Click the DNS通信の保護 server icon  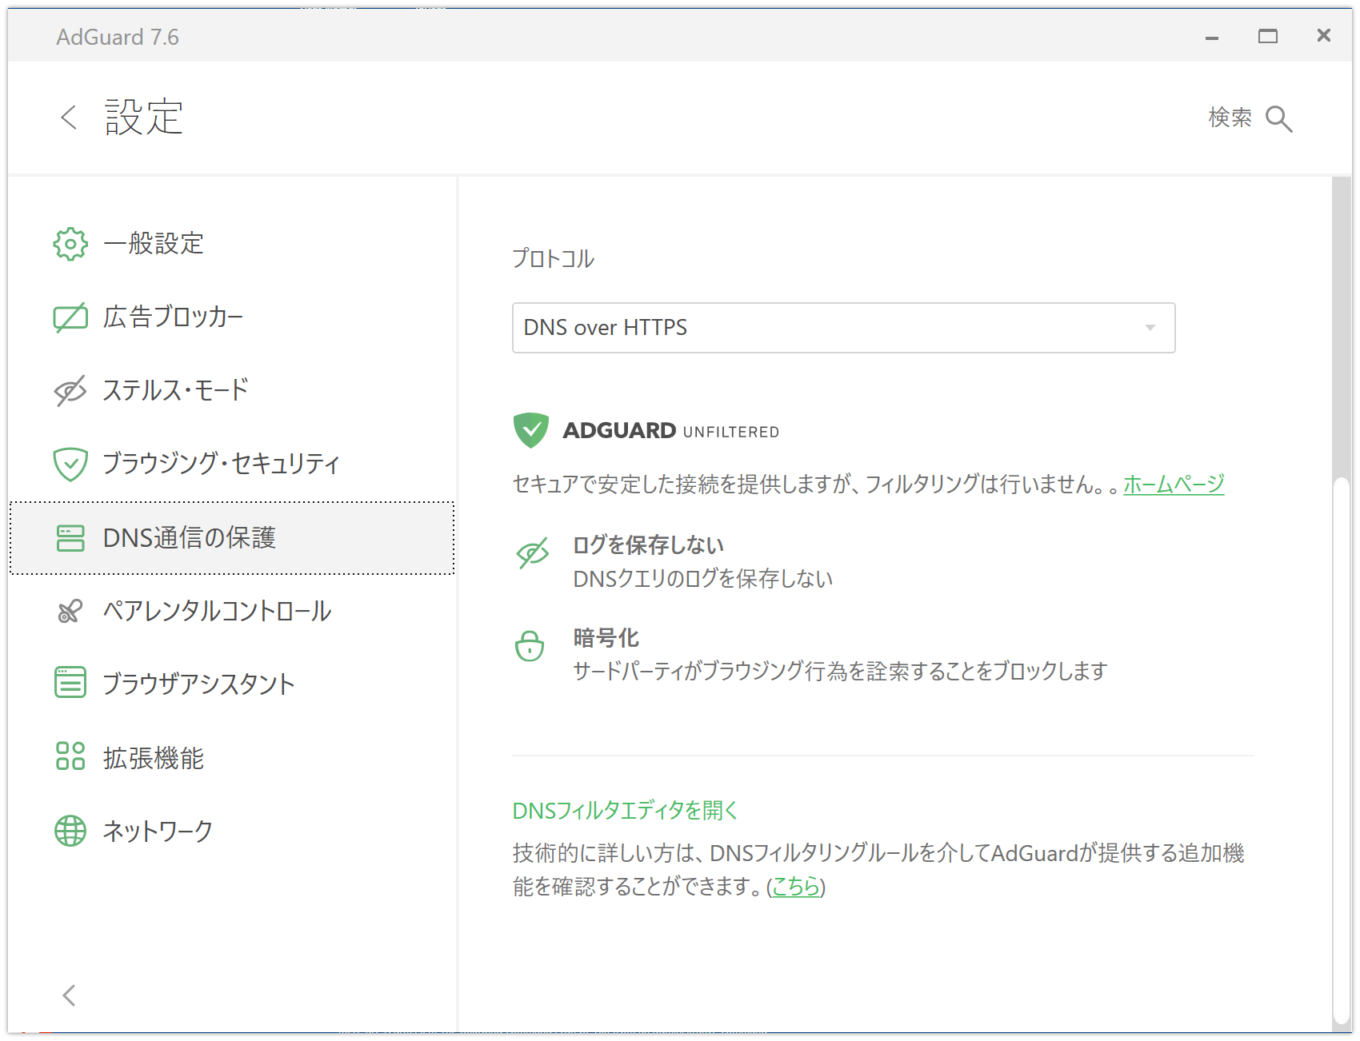tap(70, 538)
